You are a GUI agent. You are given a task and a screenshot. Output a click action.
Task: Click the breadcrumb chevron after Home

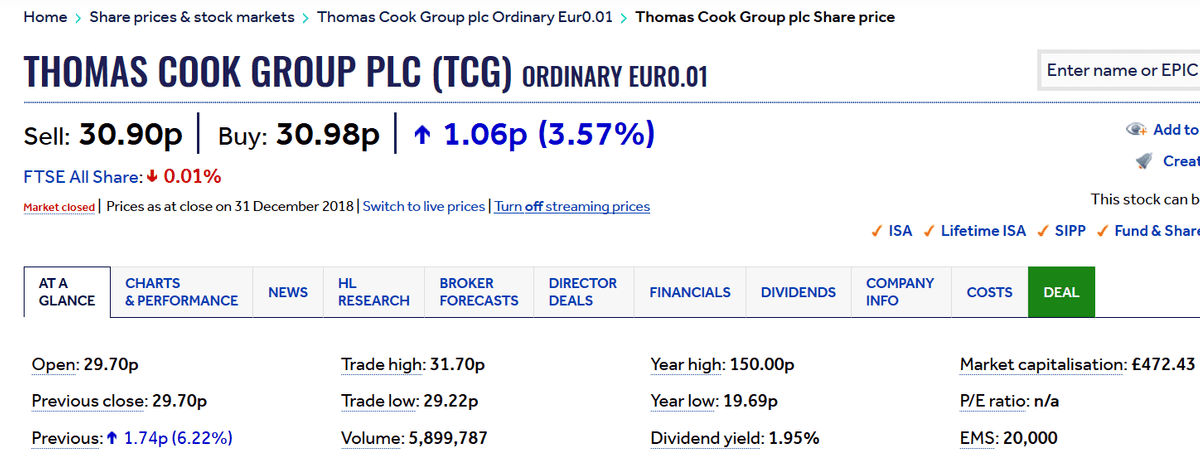(78, 17)
